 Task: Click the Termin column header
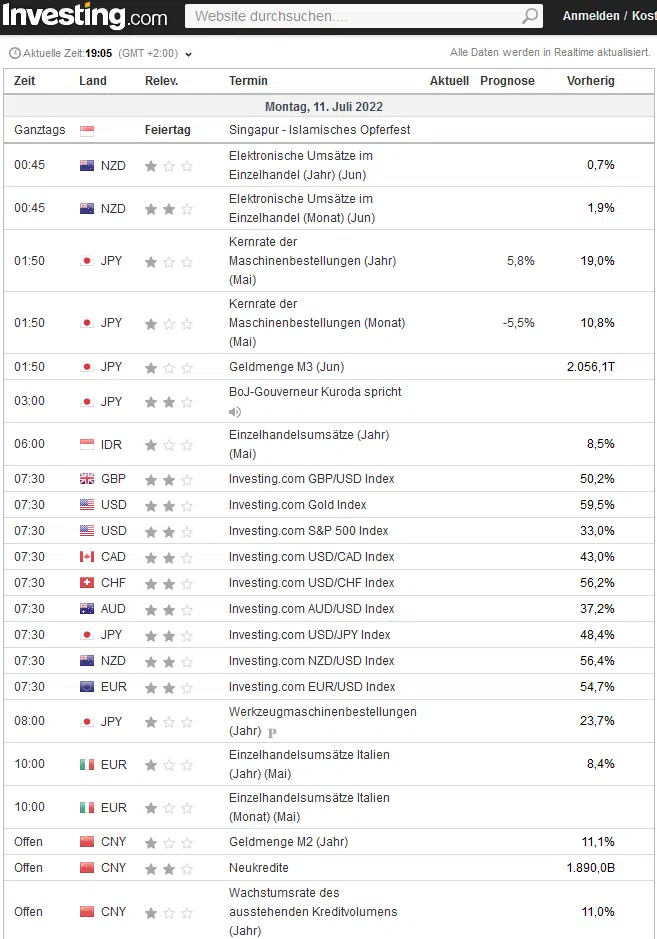[x=248, y=81]
